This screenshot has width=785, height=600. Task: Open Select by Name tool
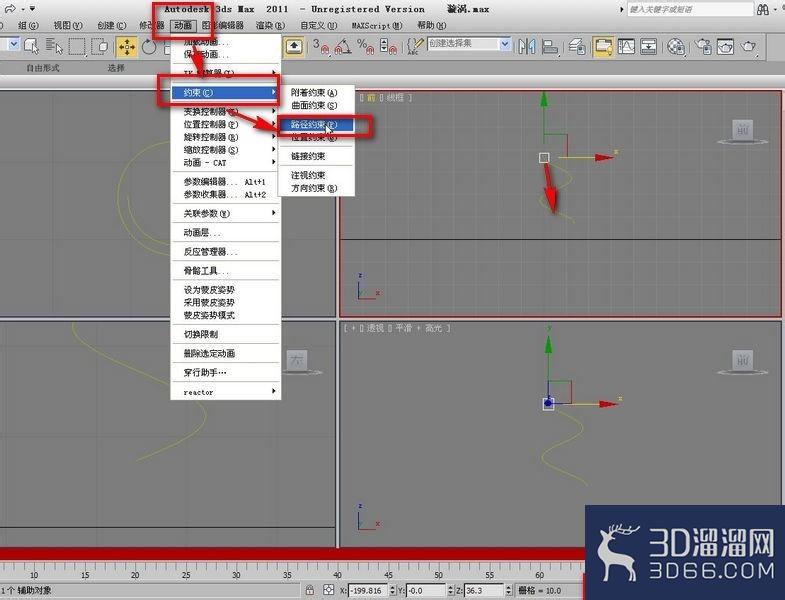click(54, 46)
